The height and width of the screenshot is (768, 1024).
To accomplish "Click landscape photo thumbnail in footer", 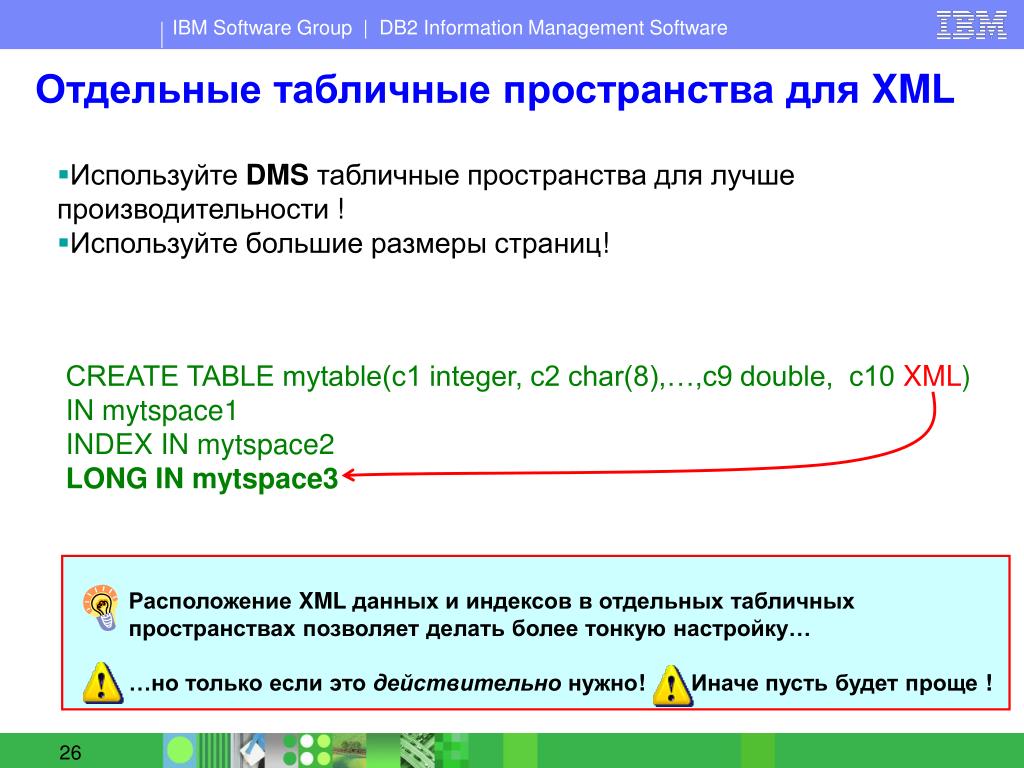I will pyautogui.click(x=348, y=750).
